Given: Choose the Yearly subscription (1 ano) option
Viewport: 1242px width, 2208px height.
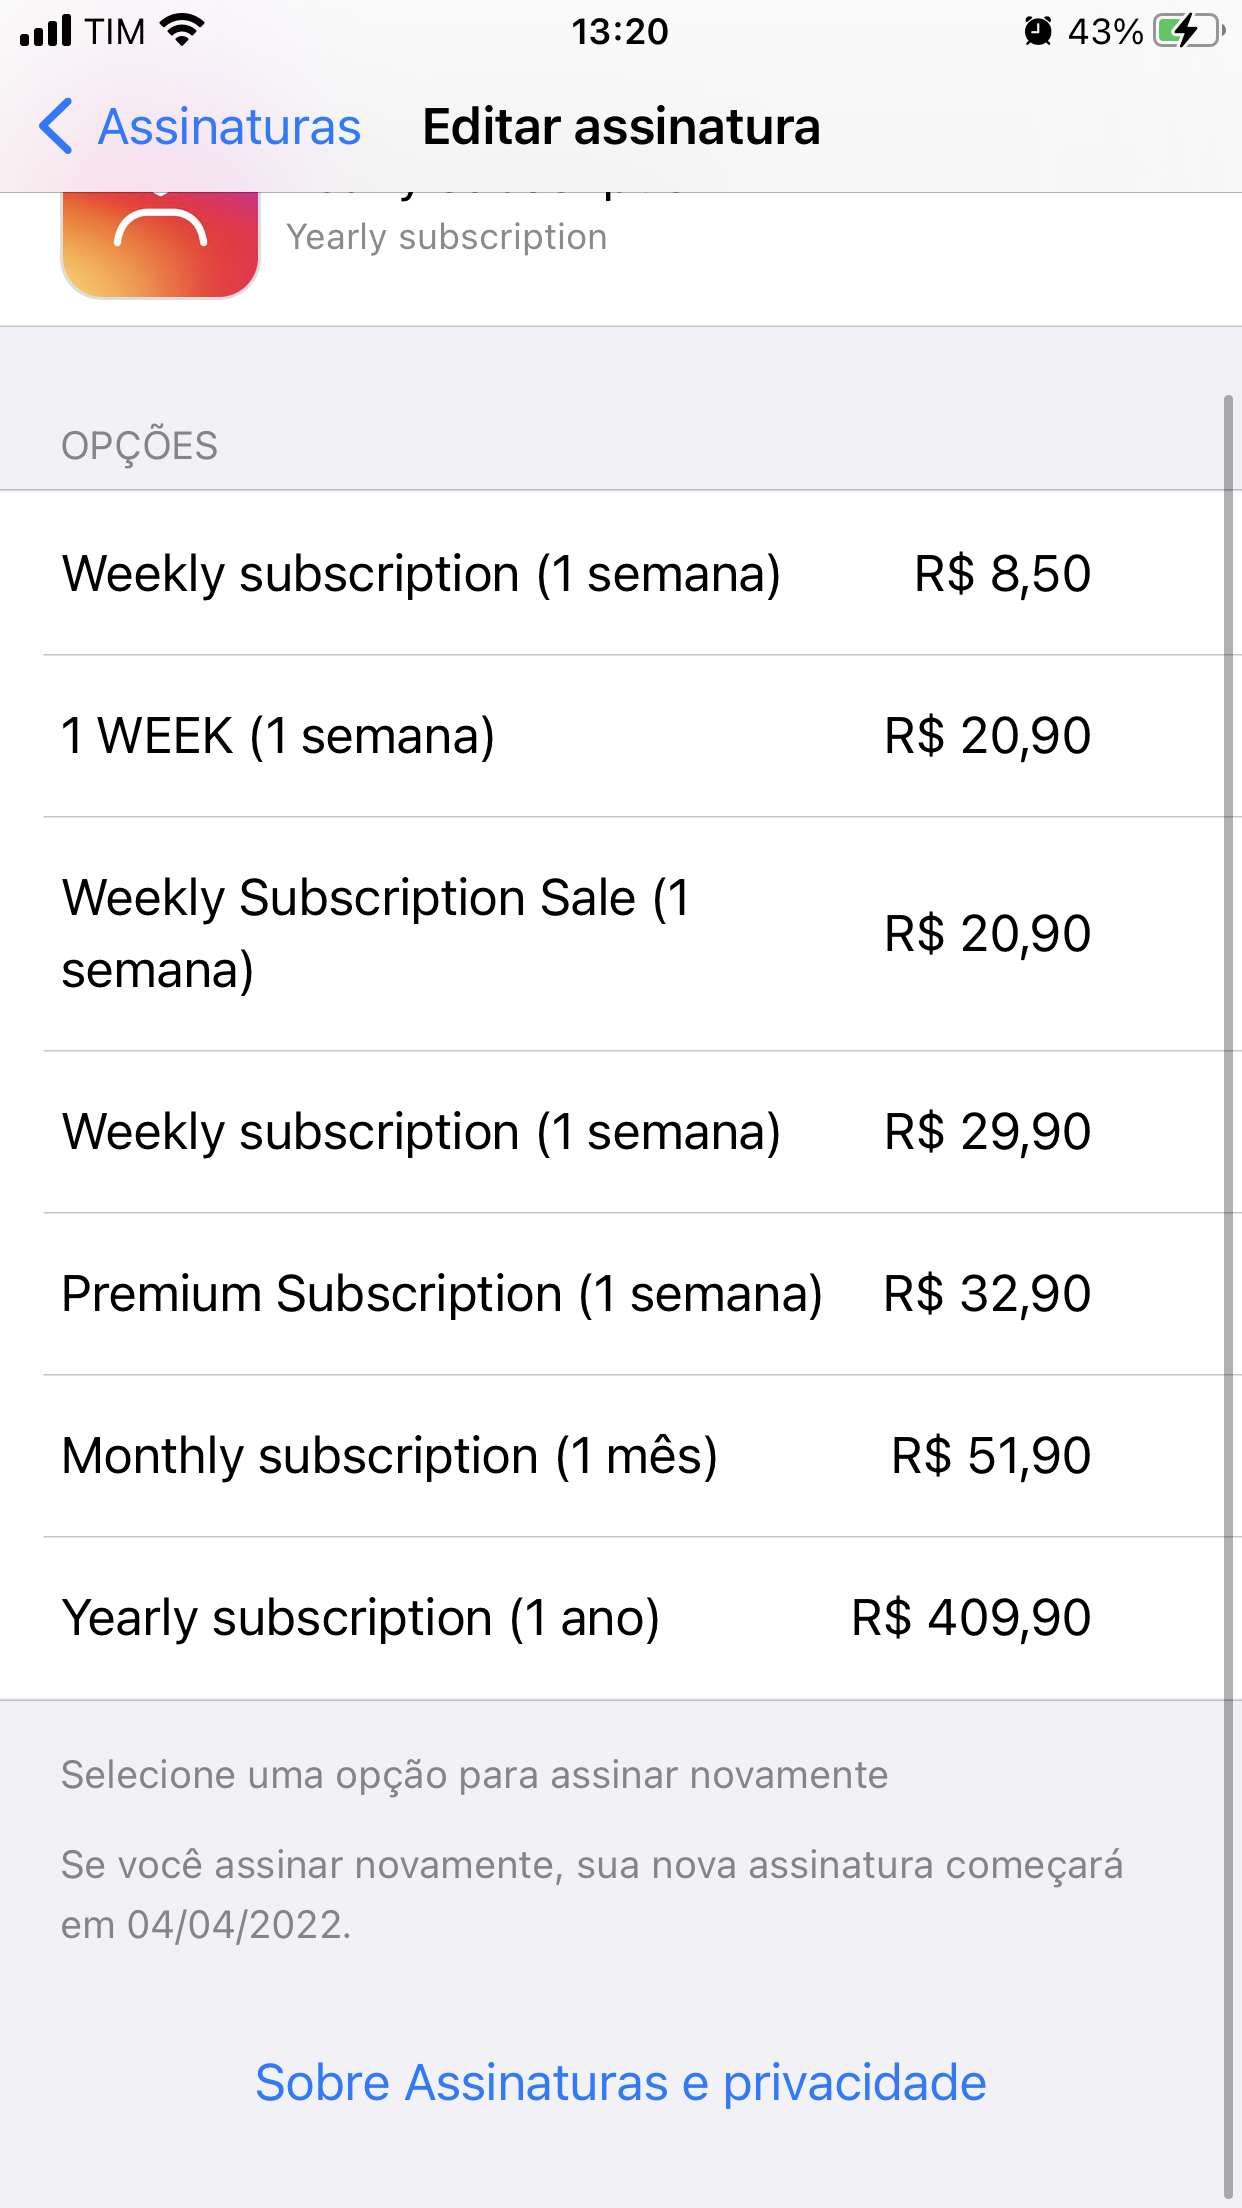Looking at the screenshot, I should click(x=576, y=1618).
